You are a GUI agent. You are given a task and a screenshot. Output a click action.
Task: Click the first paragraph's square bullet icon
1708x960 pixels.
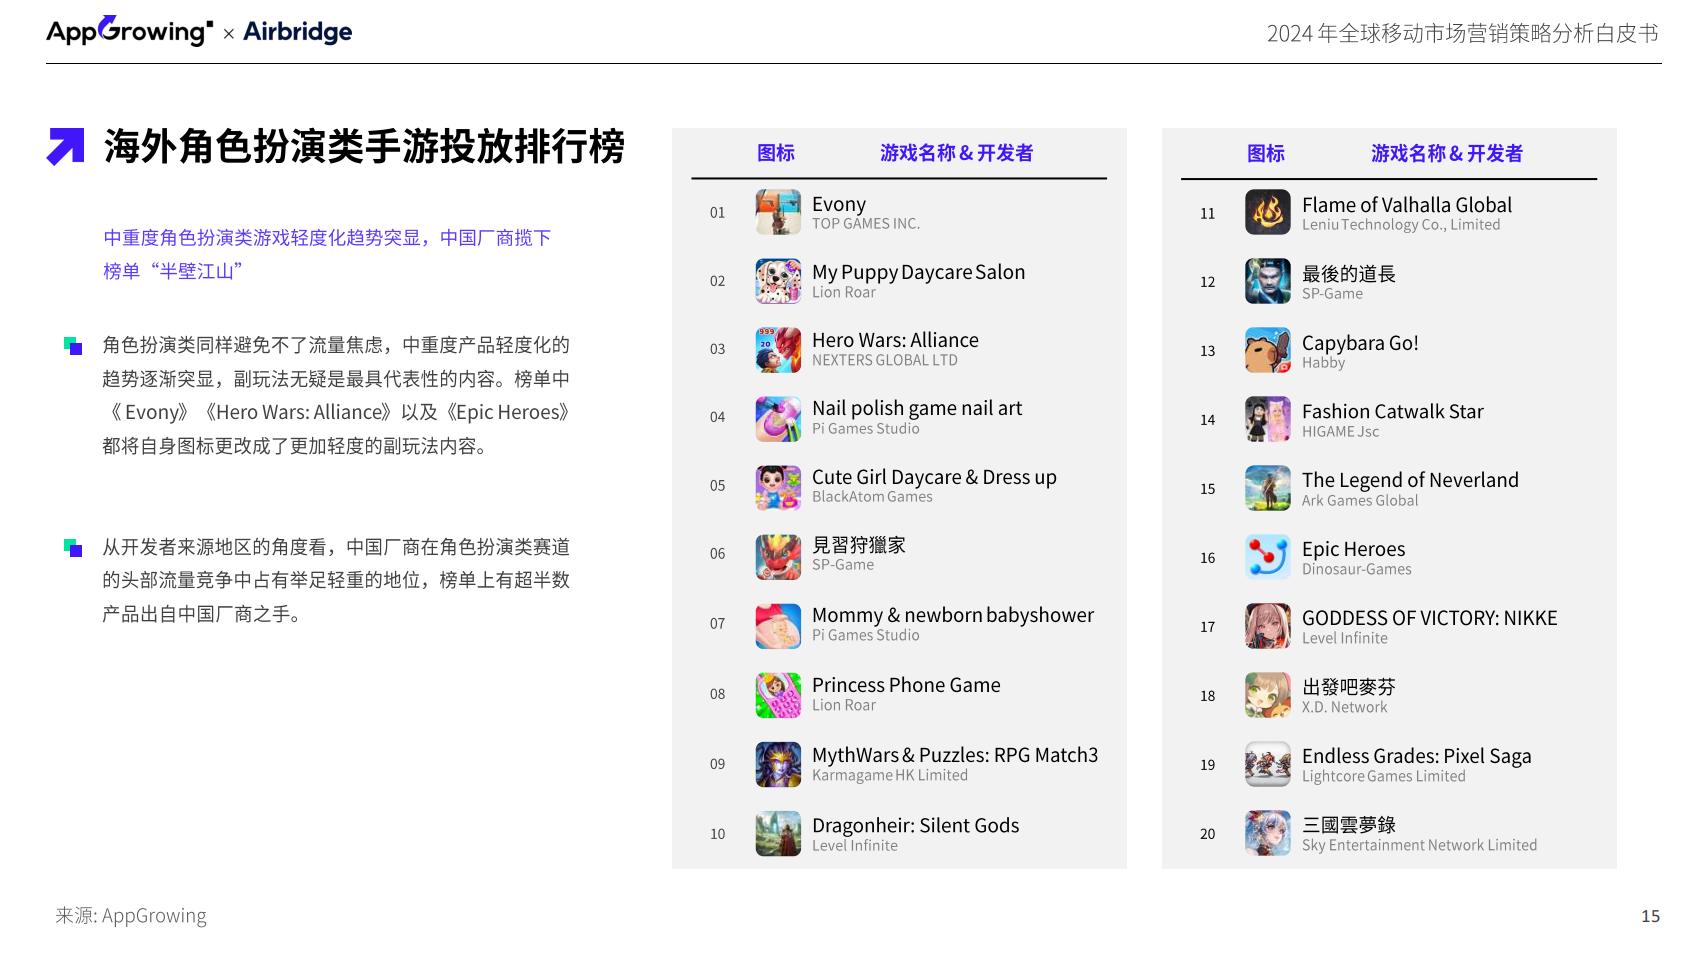(73, 346)
